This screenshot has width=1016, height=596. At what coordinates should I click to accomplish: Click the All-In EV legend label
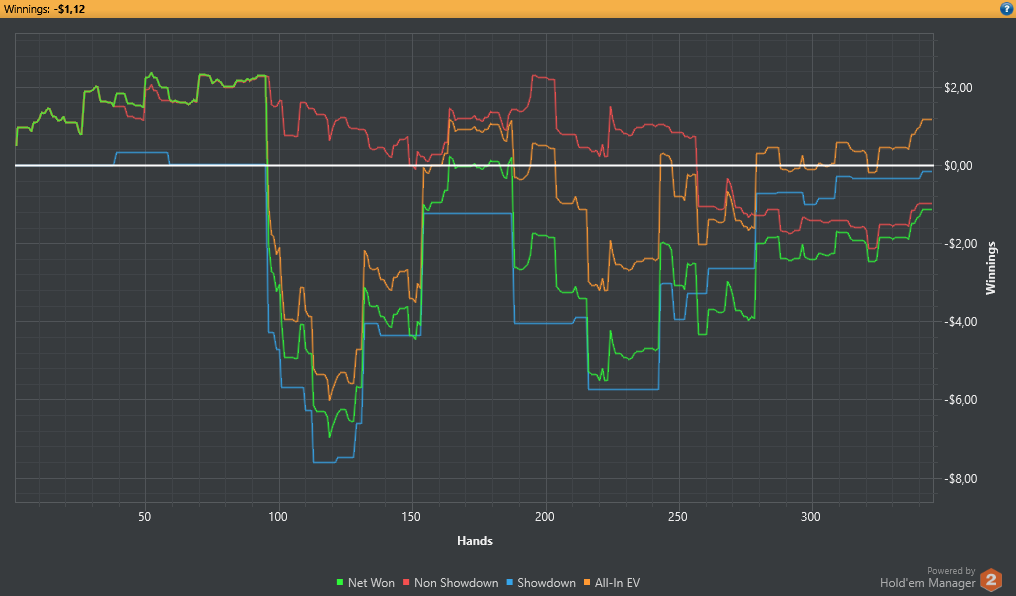618,583
